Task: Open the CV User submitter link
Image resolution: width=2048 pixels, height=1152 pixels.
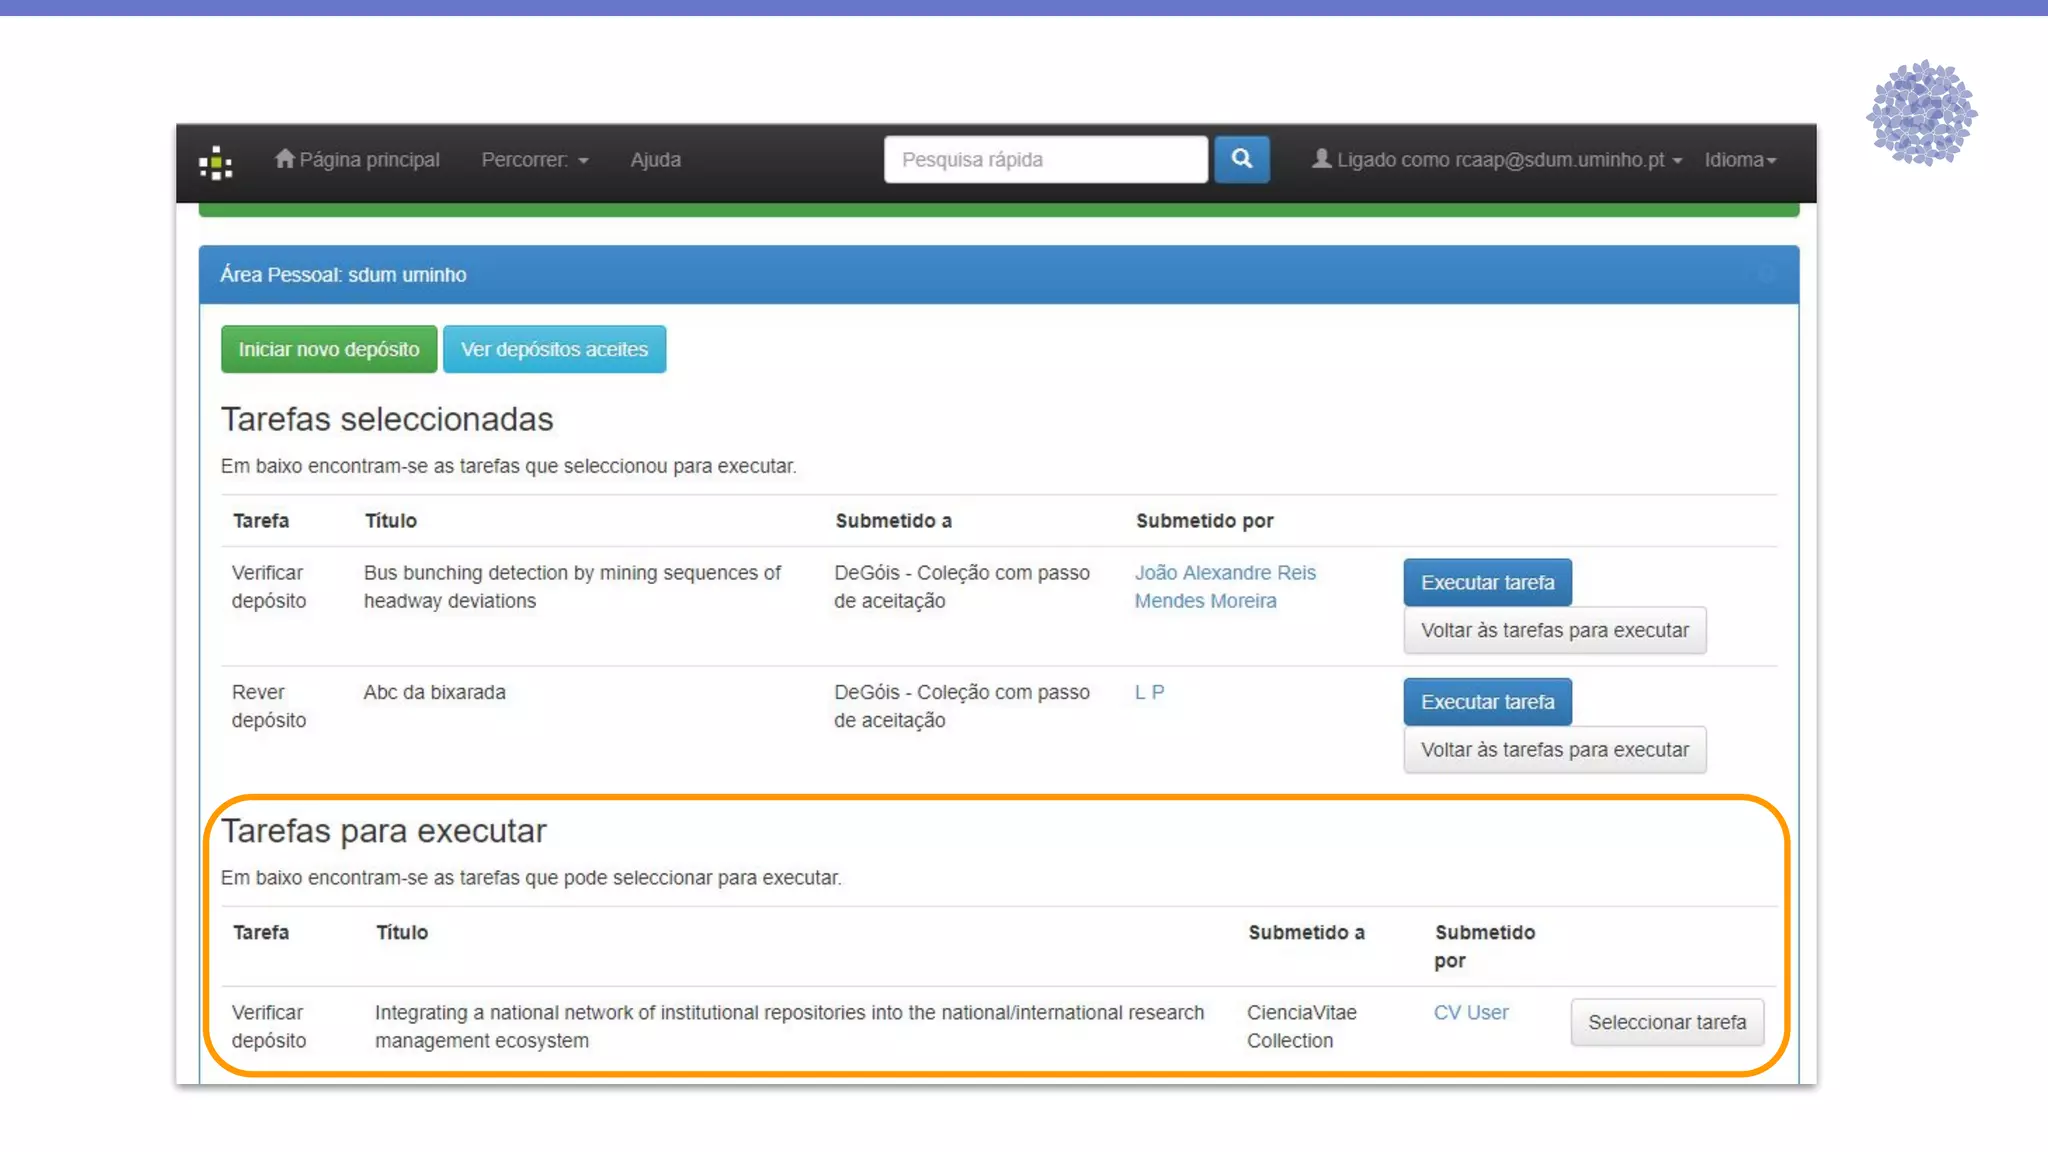Action: point(1470,1012)
